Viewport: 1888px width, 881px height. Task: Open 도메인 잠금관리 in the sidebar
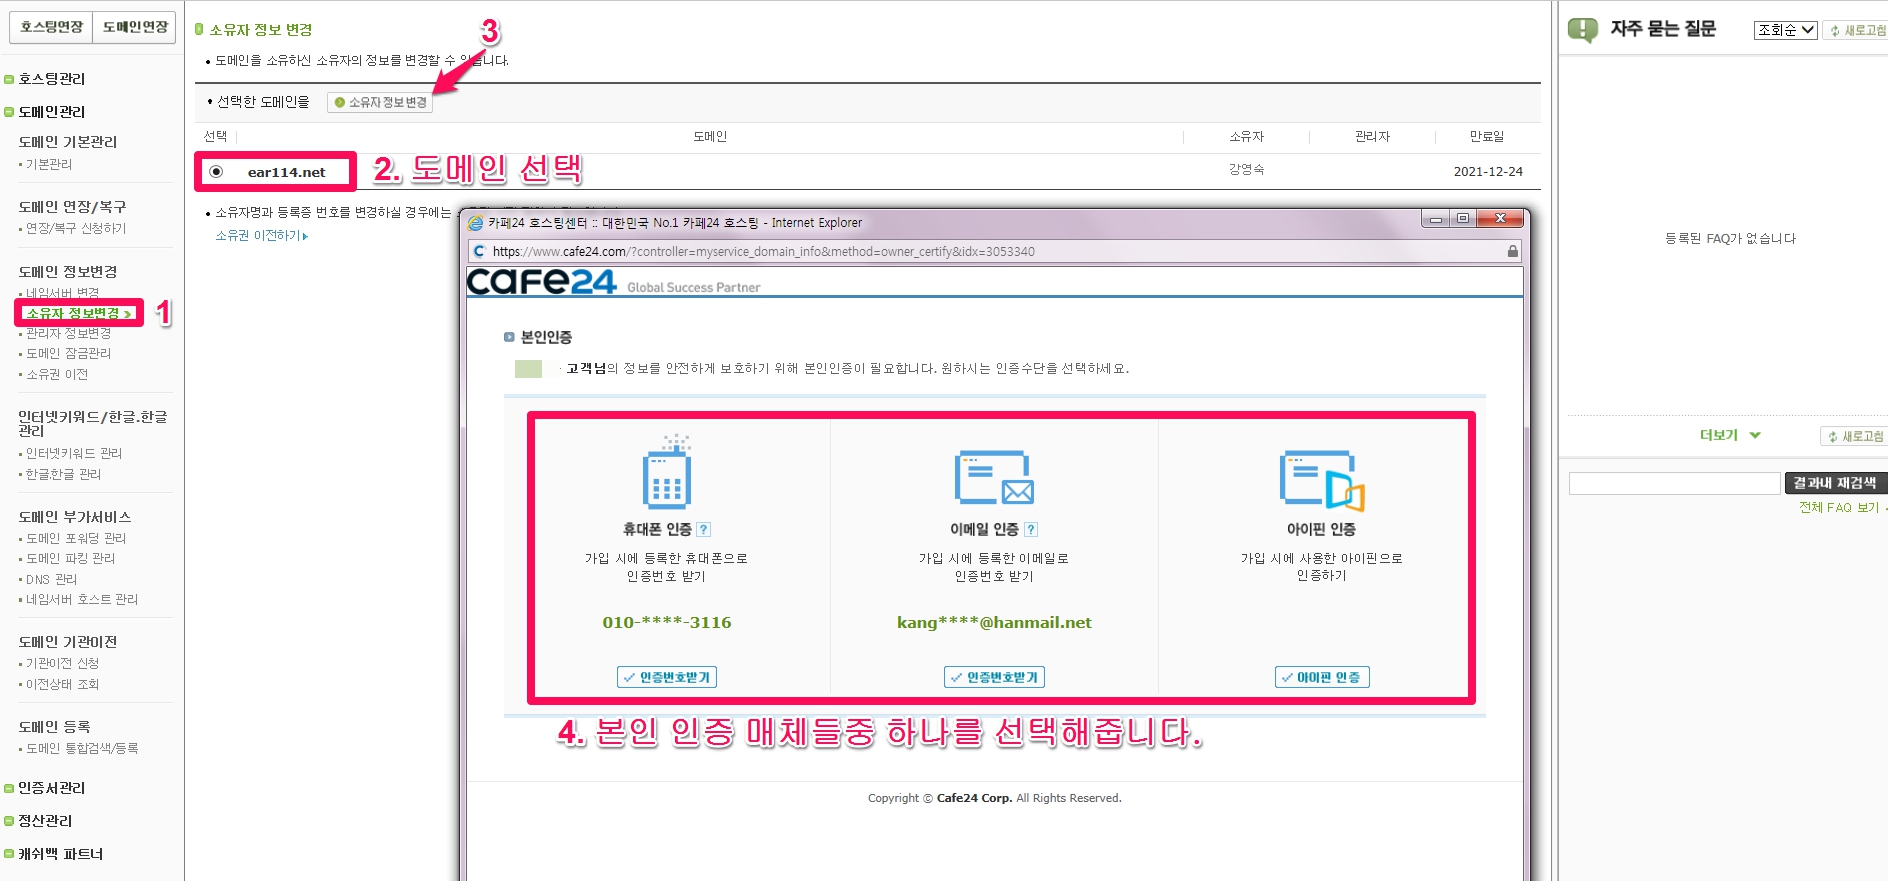click(x=68, y=354)
